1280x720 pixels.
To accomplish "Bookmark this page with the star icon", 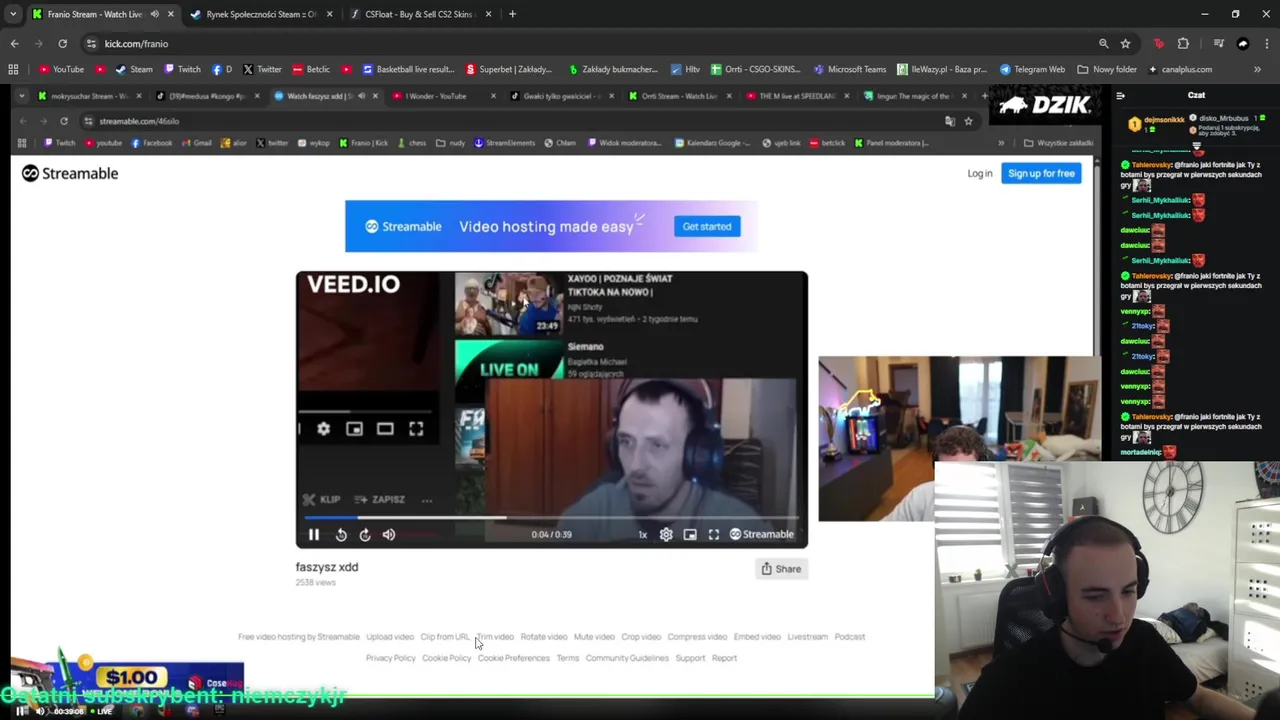I will tap(1125, 44).
